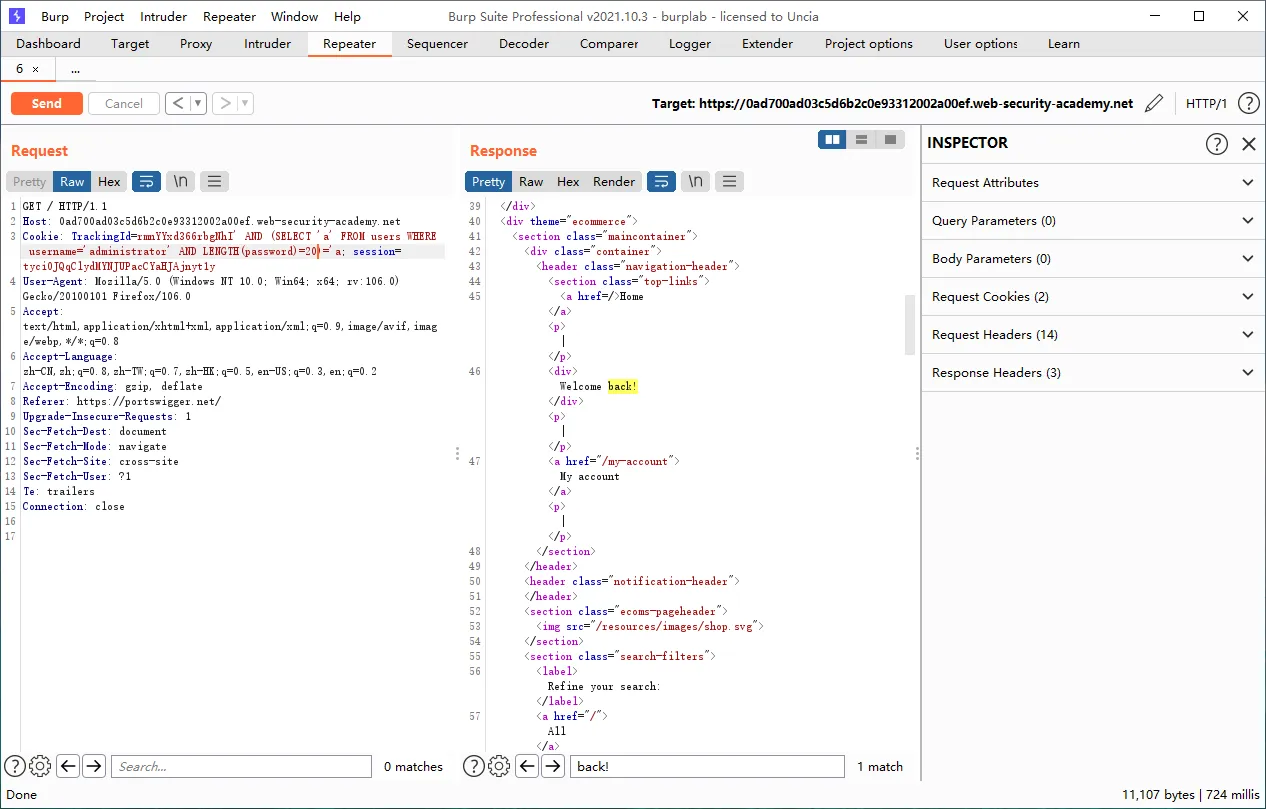Viewport: 1266px width, 809px height.
Task: Open forward history dropdown arrow
Action: point(245,103)
